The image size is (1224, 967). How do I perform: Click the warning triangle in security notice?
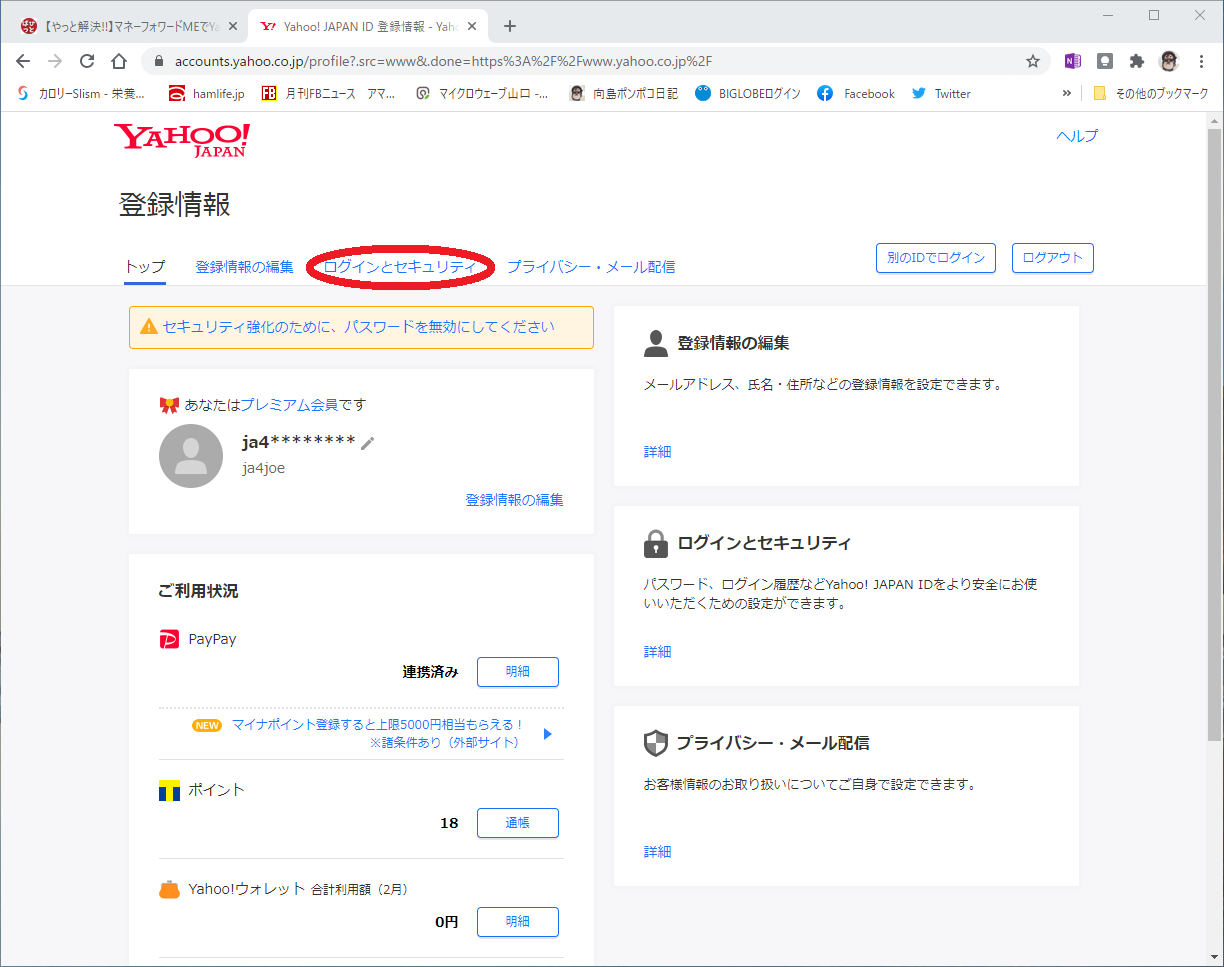(x=149, y=327)
